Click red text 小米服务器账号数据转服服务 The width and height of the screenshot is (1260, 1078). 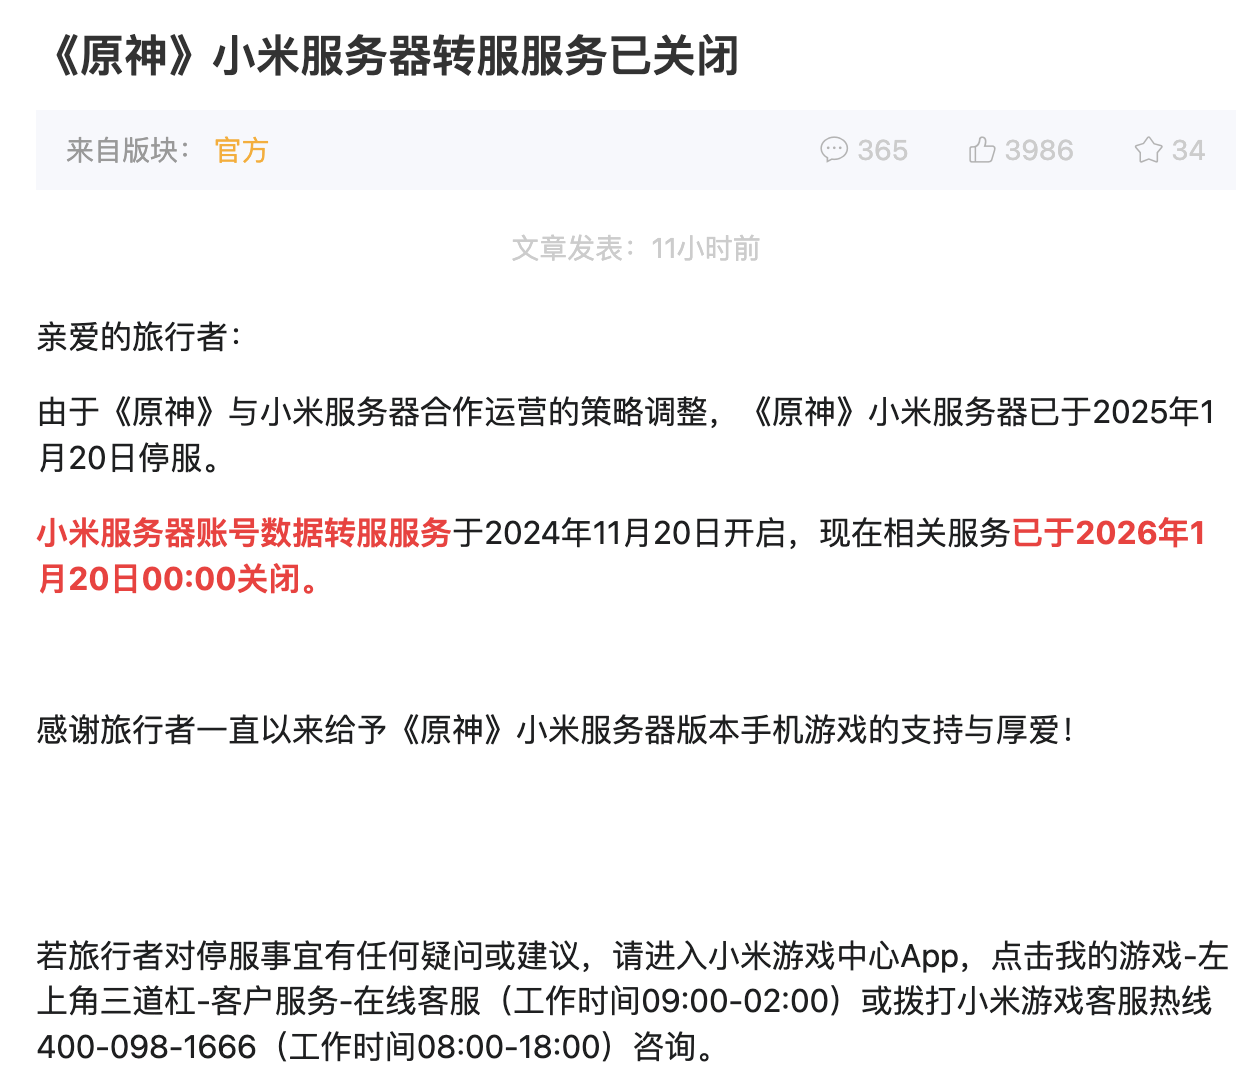point(244,532)
